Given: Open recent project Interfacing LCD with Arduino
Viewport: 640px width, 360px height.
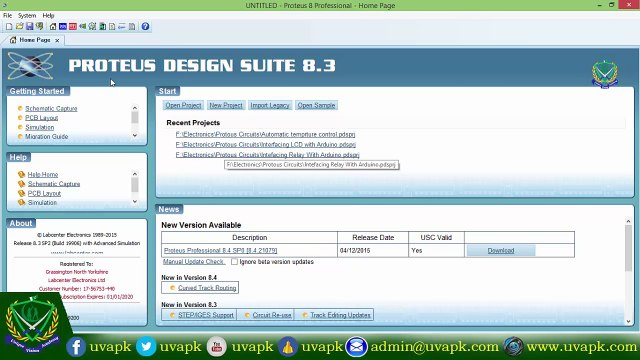Looking at the screenshot, I should [266, 144].
